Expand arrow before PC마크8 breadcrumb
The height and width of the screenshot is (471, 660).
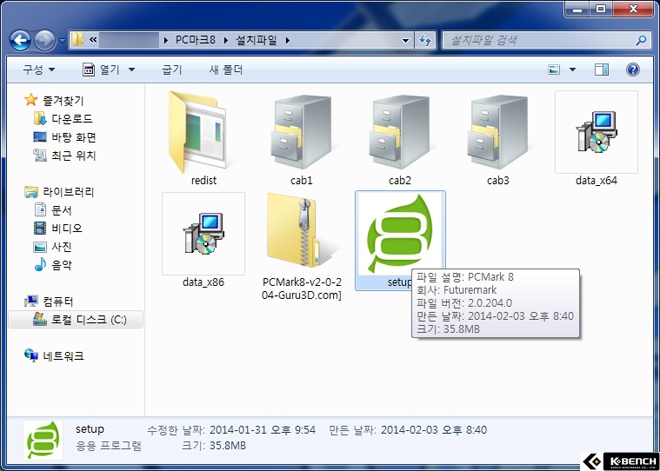[166, 40]
